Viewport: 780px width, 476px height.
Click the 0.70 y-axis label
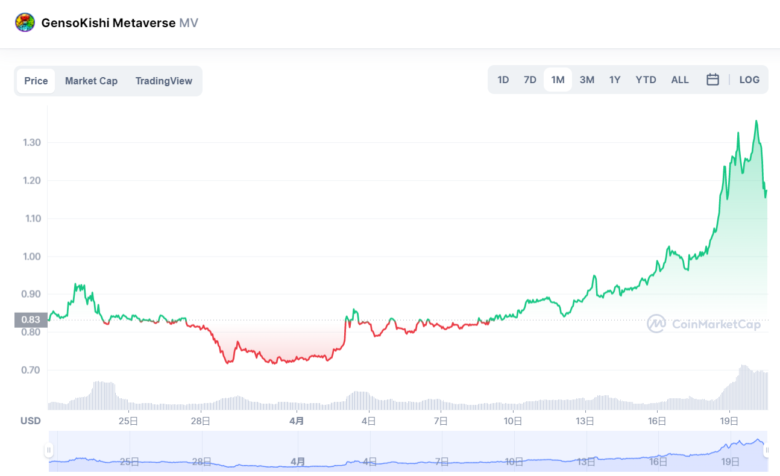point(30,370)
